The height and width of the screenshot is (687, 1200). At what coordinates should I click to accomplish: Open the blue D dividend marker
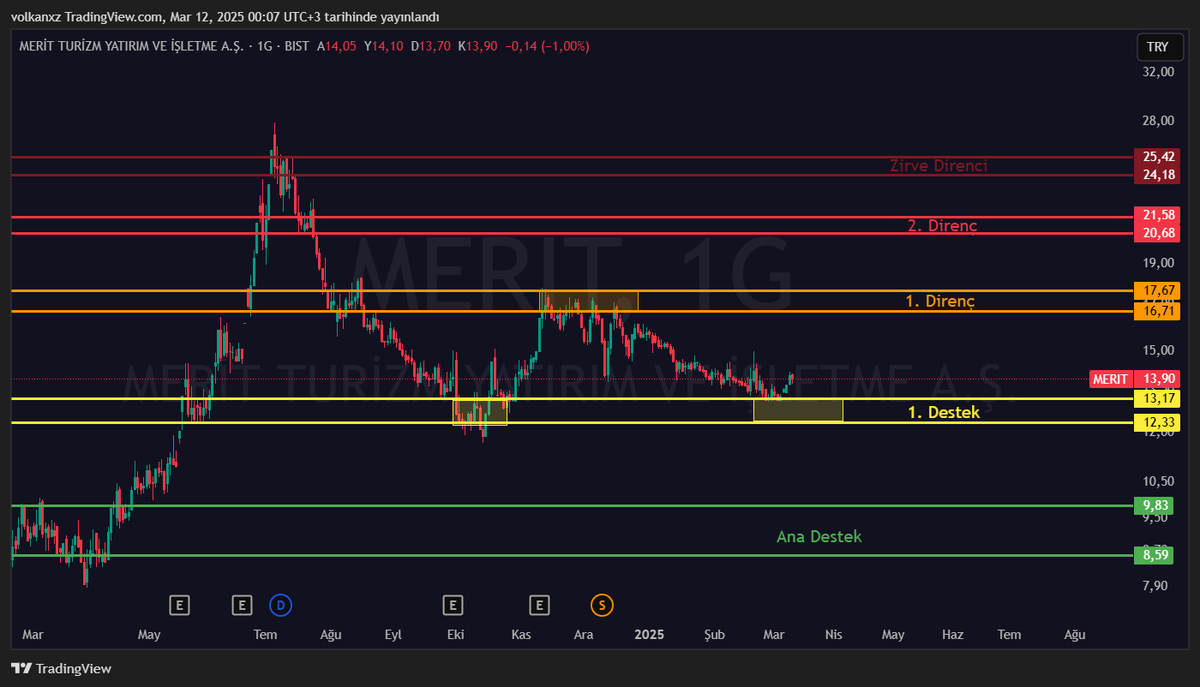(280, 605)
